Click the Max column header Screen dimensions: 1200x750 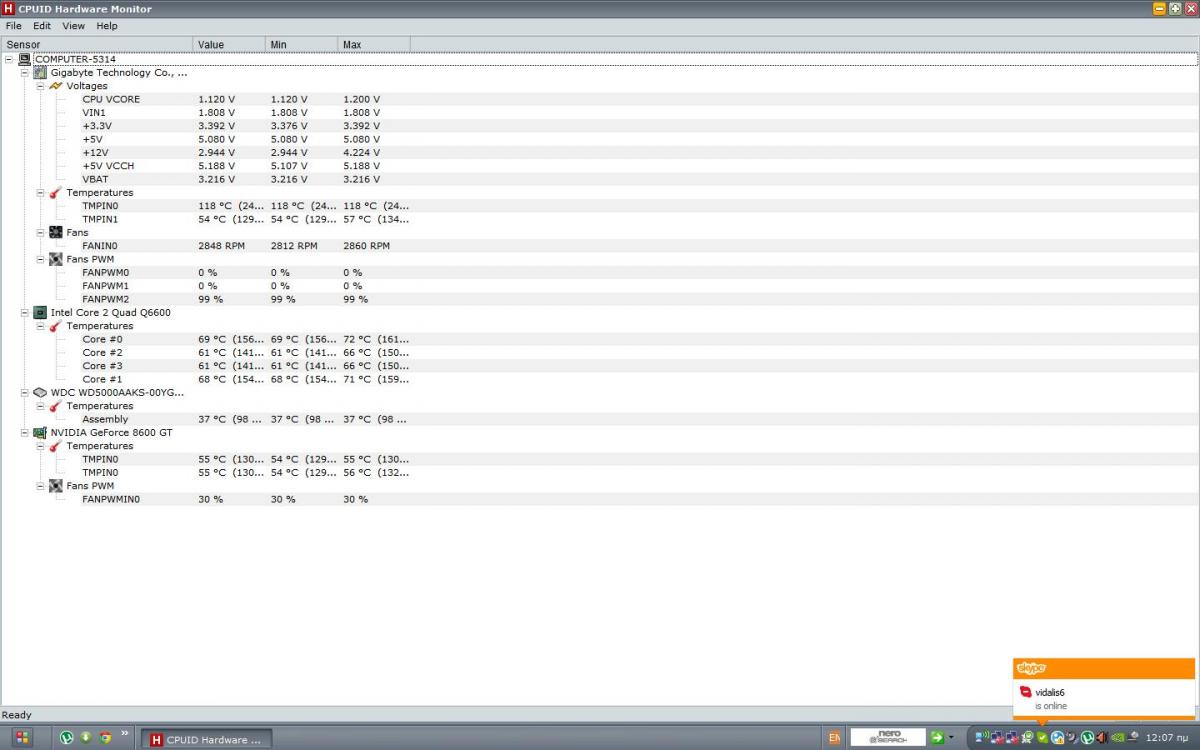point(374,45)
